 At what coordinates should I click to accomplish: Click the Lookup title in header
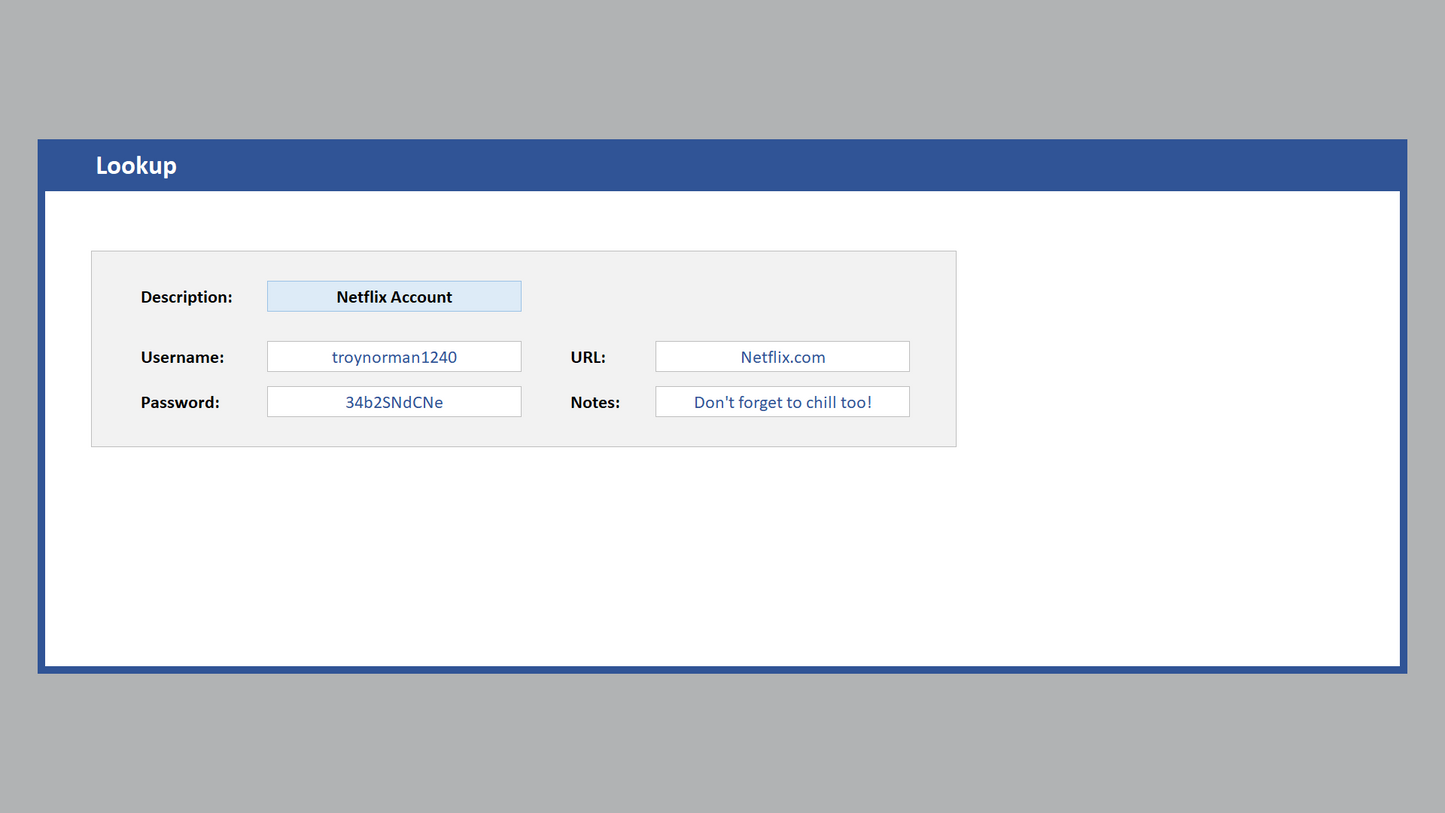pos(136,166)
